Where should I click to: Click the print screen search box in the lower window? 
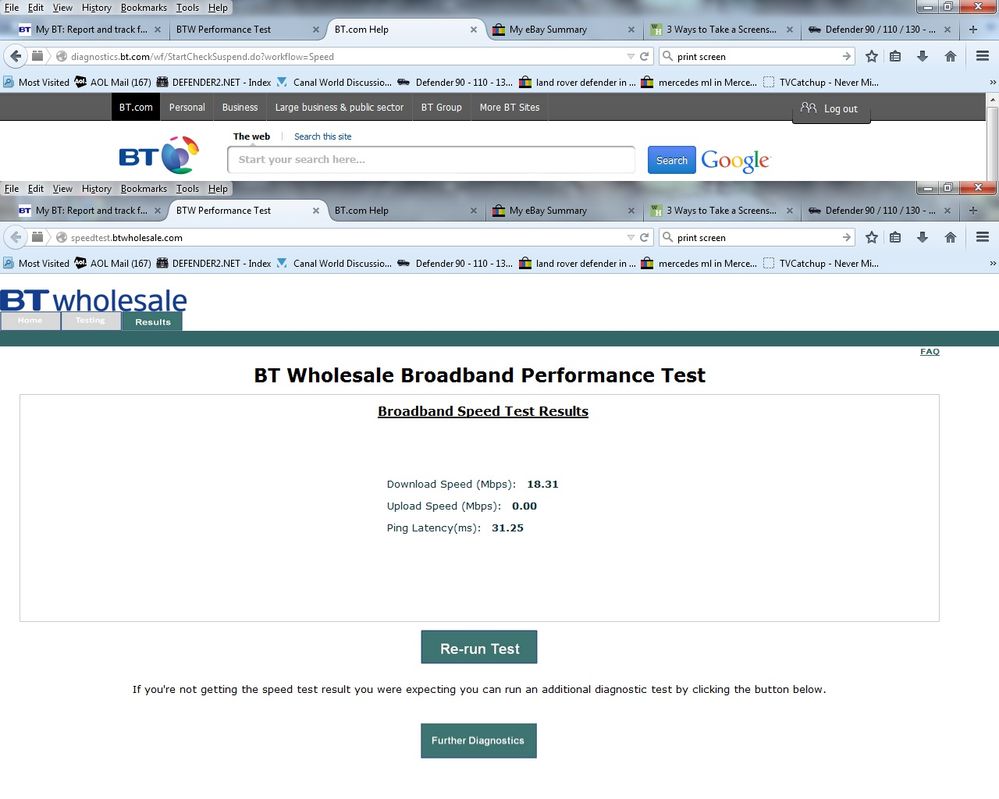coord(757,237)
